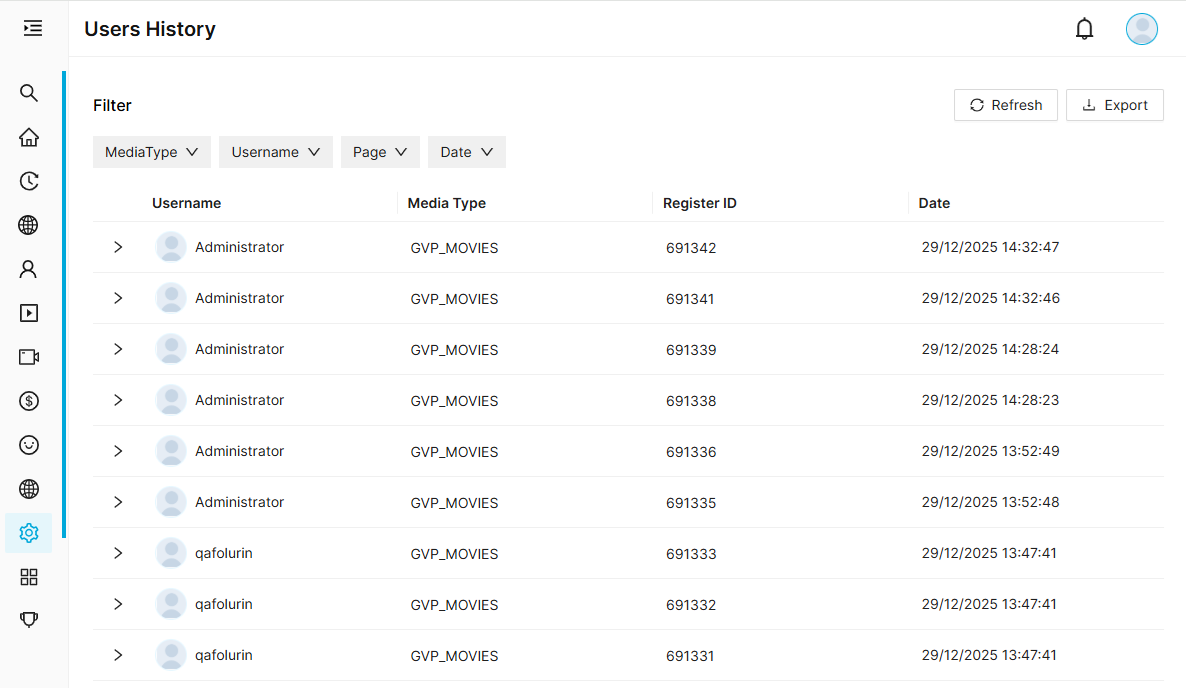Click the Export button
1186x688 pixels.
[1115, 105]
